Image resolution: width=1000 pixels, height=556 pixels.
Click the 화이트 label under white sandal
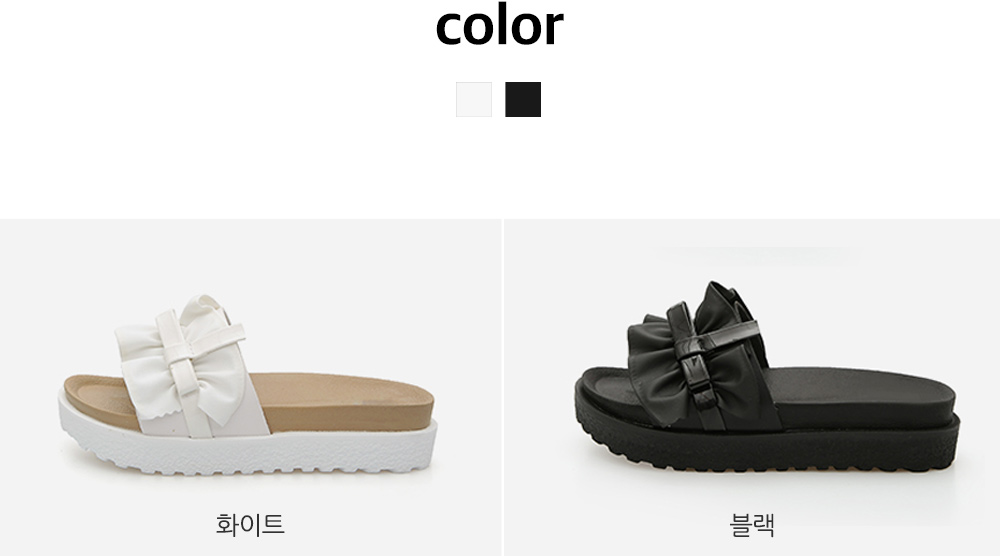pyautogui.click(x=250, y=525)
